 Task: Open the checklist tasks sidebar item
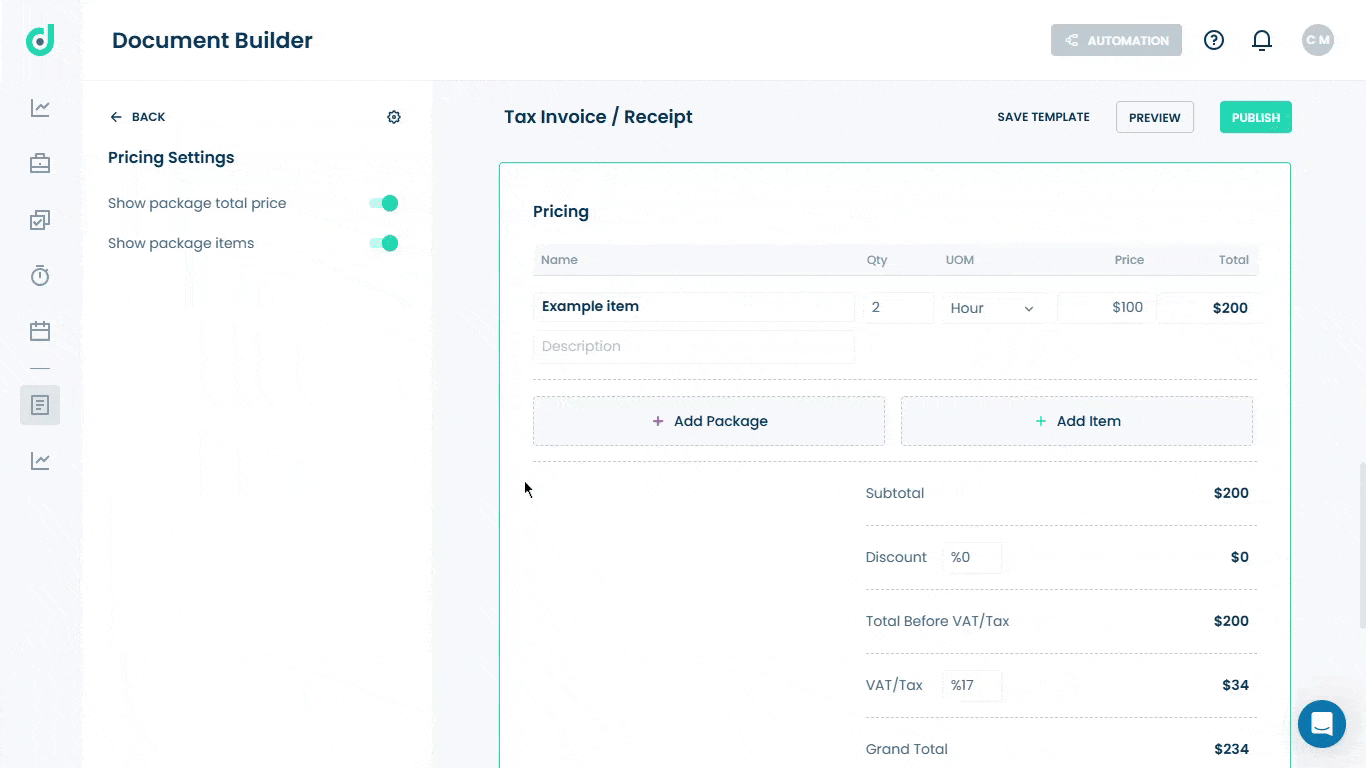click(x=40, y=219)
